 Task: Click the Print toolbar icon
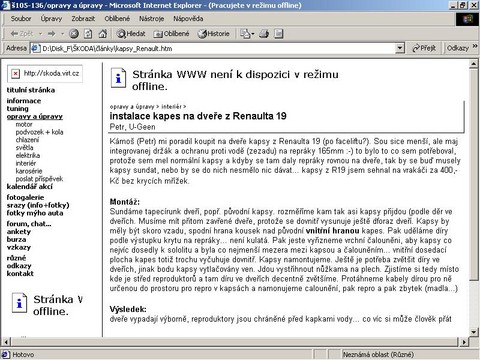[x=264, y=34]
